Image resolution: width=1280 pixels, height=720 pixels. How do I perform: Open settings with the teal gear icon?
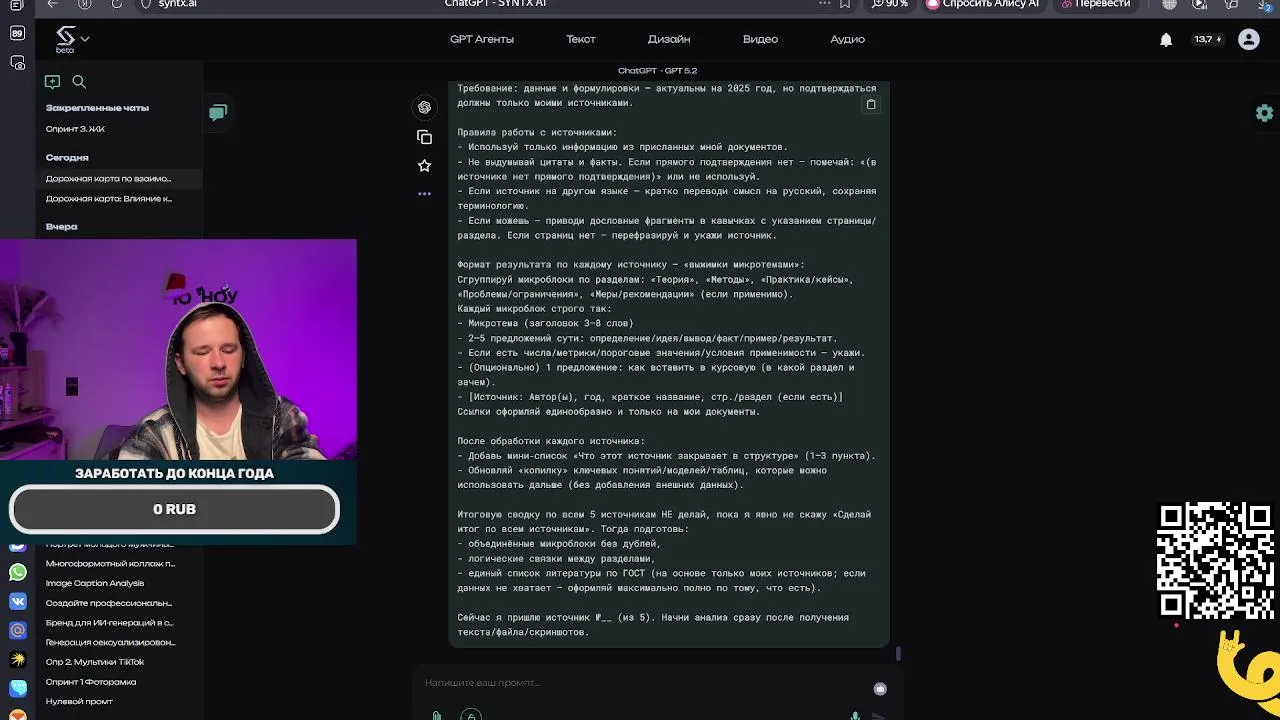(x=1265, y=113)
